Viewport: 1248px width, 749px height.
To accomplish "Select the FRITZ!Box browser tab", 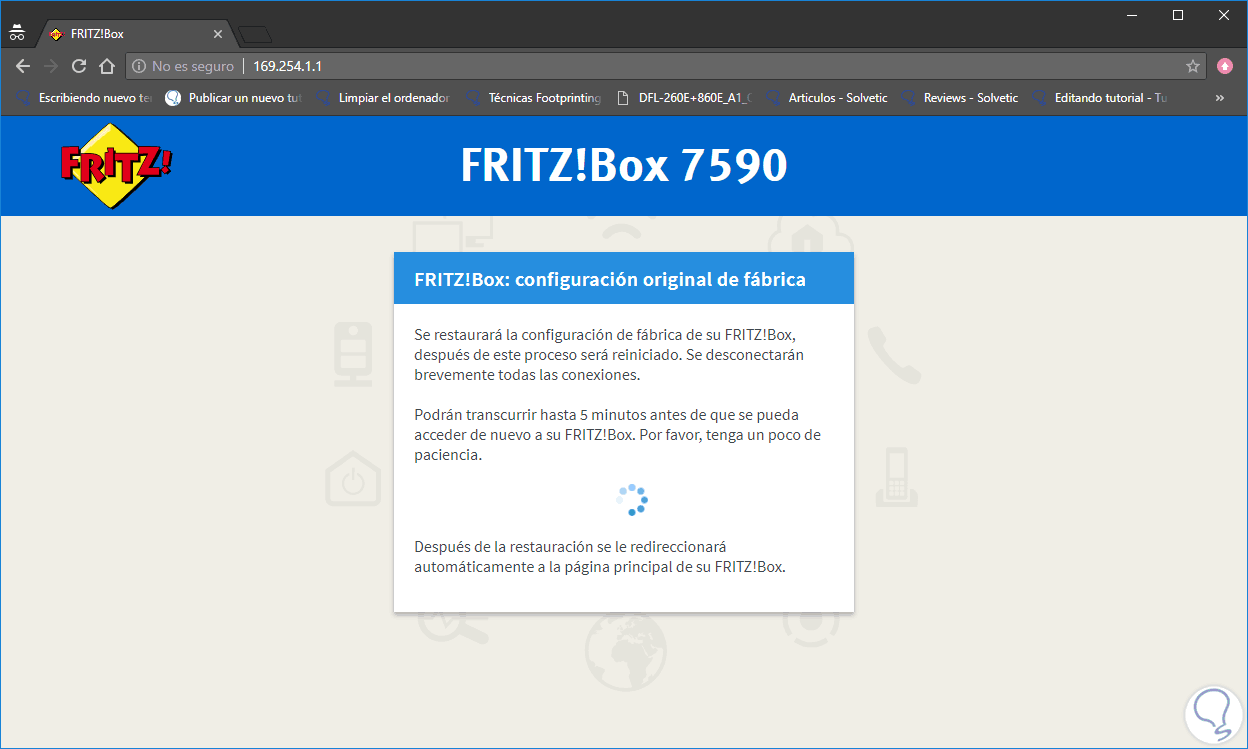I will pos(136,34).
